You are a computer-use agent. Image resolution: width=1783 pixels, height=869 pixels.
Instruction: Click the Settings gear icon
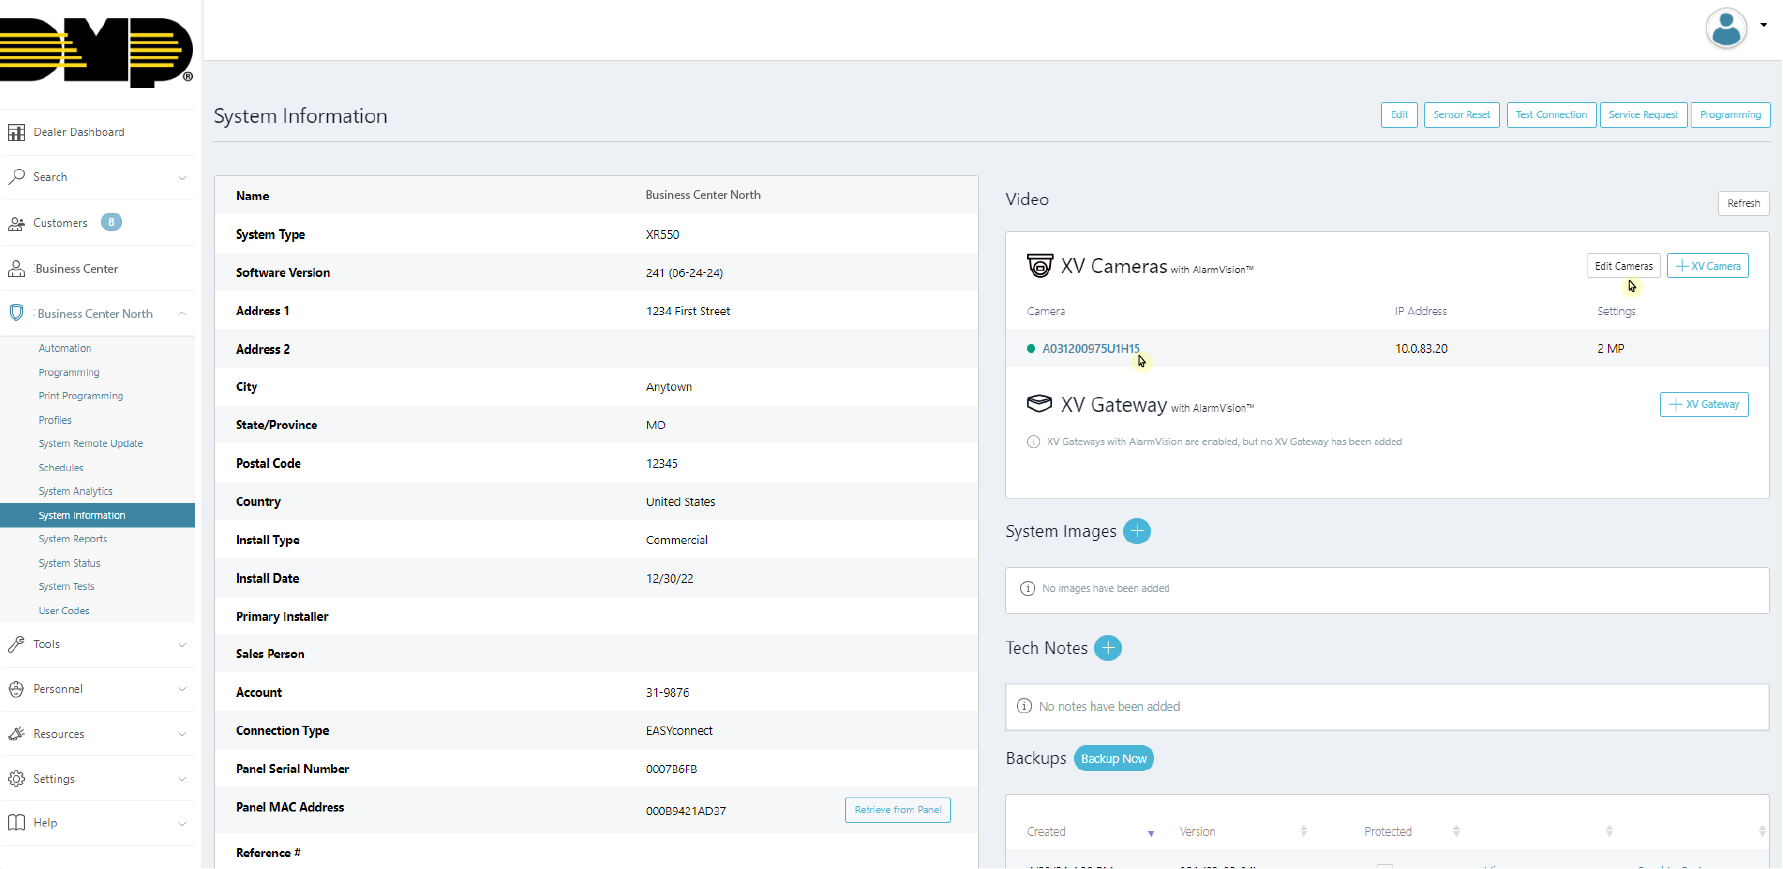16,779
